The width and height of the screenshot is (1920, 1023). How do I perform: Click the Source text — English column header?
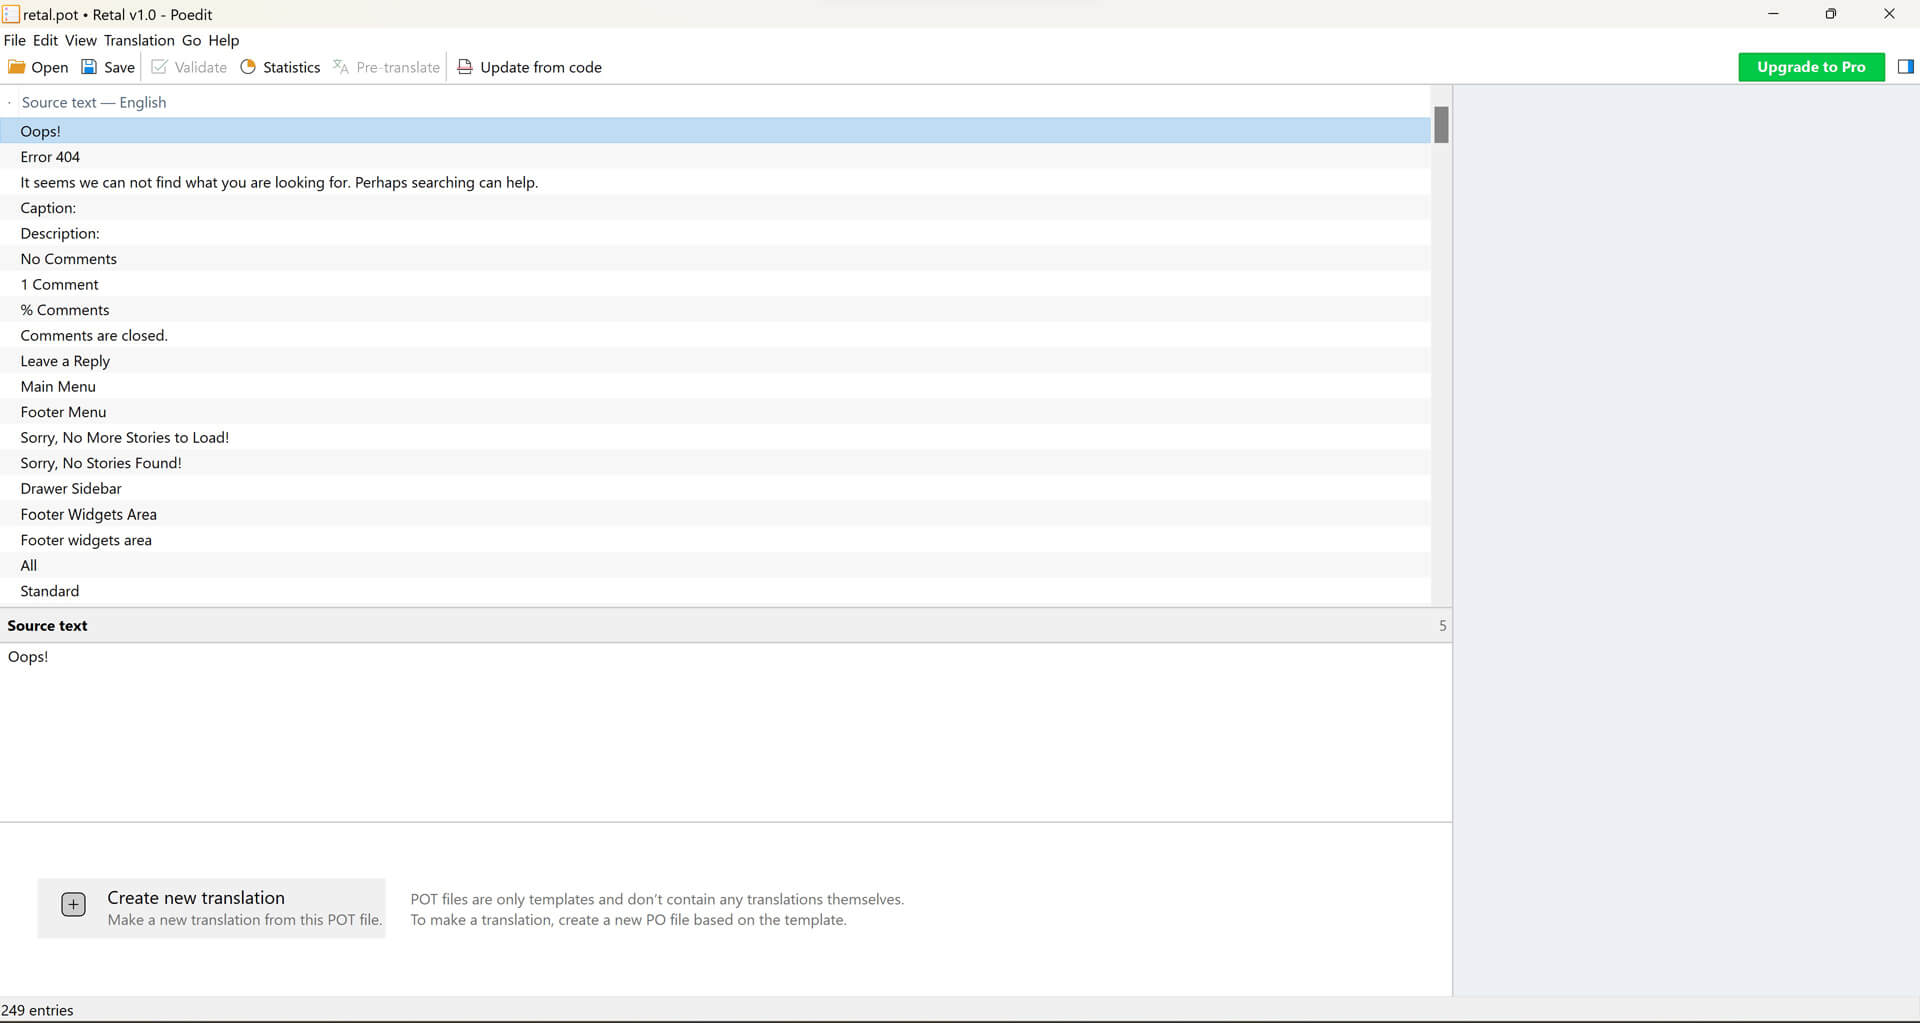pyautogui.click(x=94, y=102)
